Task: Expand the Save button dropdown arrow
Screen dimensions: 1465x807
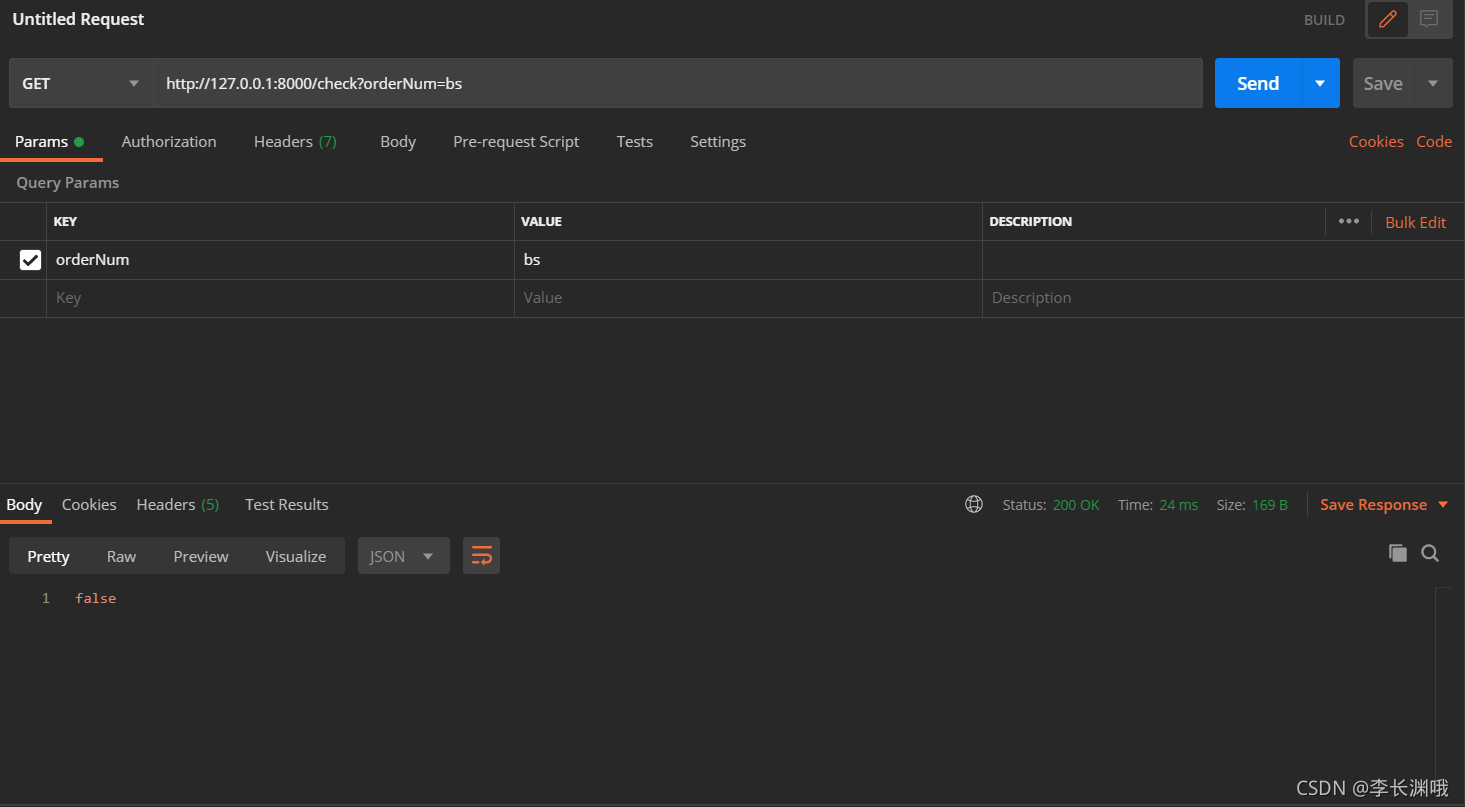Action: click(x=1433, y=84)
